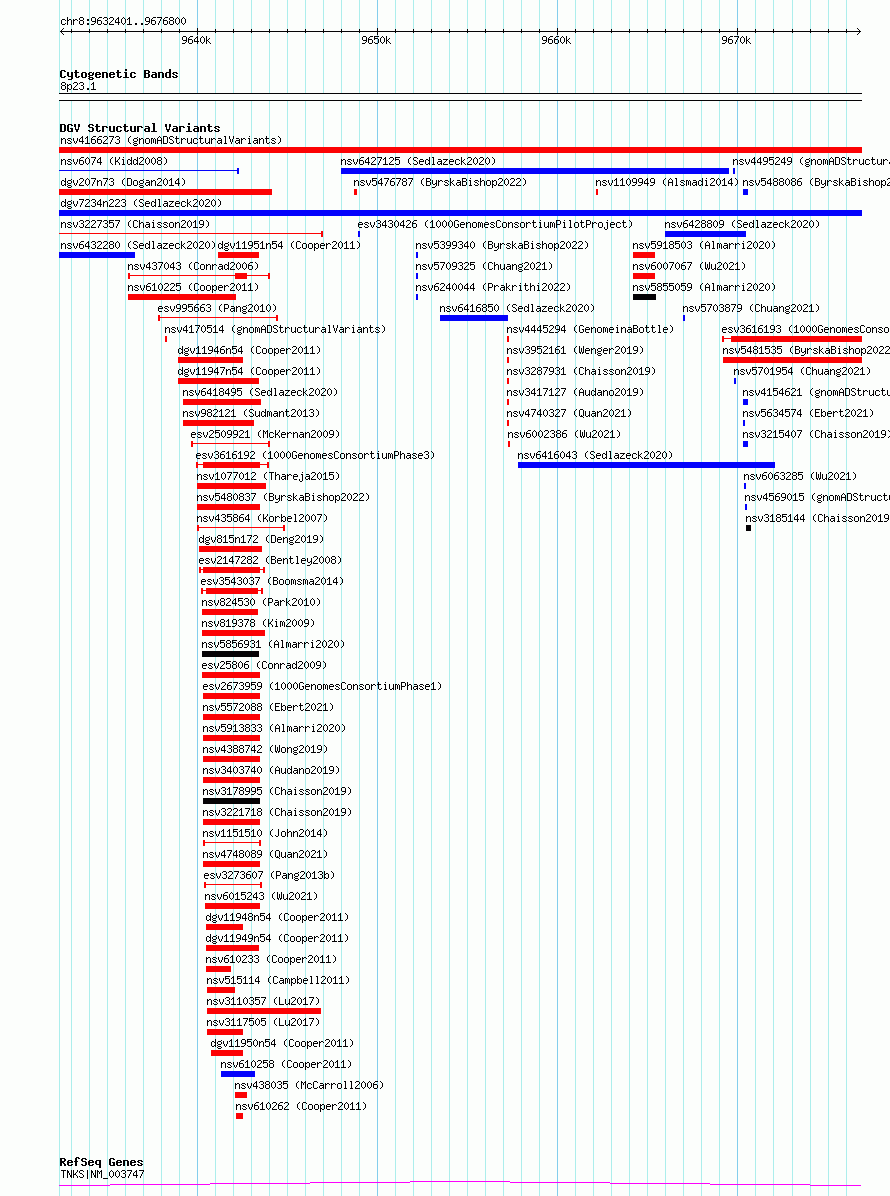The width and height of the screenshot is (890, 1196).
Task: Open variant nsv6074 (Kidd2008)
Action: click(114, 162)
